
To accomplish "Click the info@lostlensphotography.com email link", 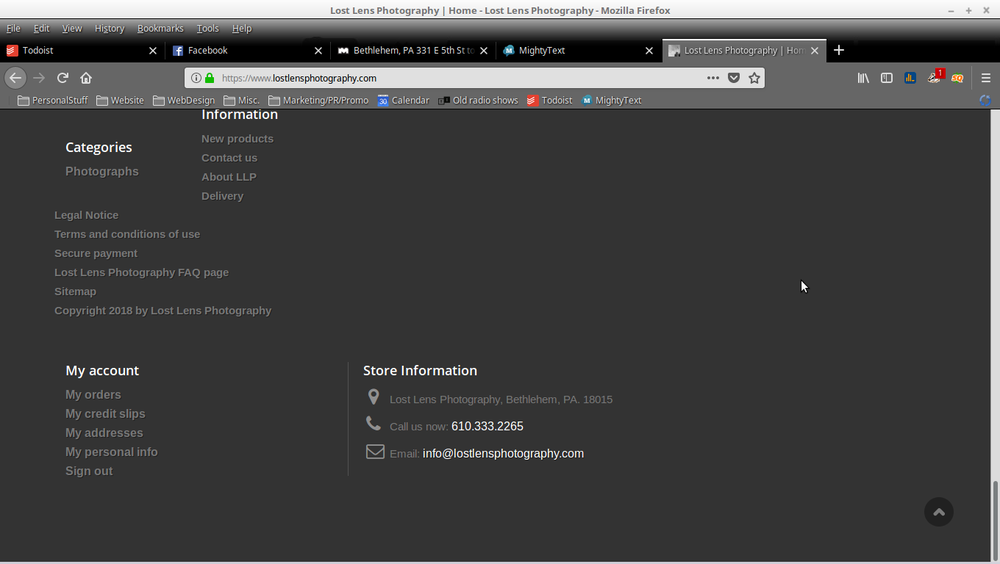I will 503,453.
